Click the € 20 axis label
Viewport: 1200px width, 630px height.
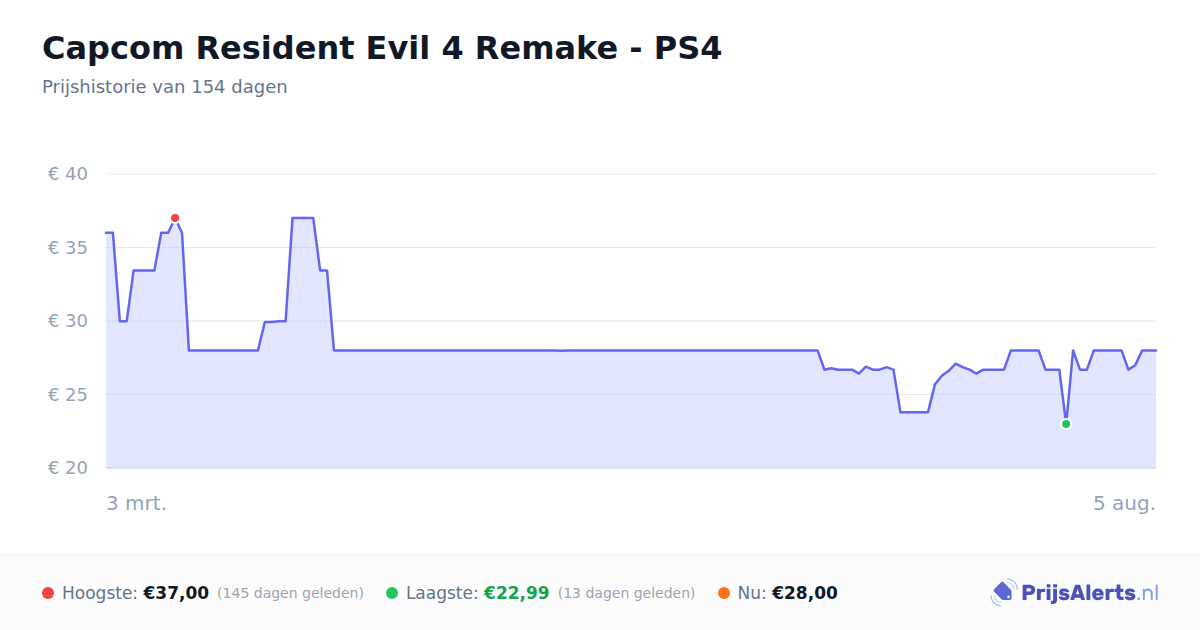click(x=68, y=468)
